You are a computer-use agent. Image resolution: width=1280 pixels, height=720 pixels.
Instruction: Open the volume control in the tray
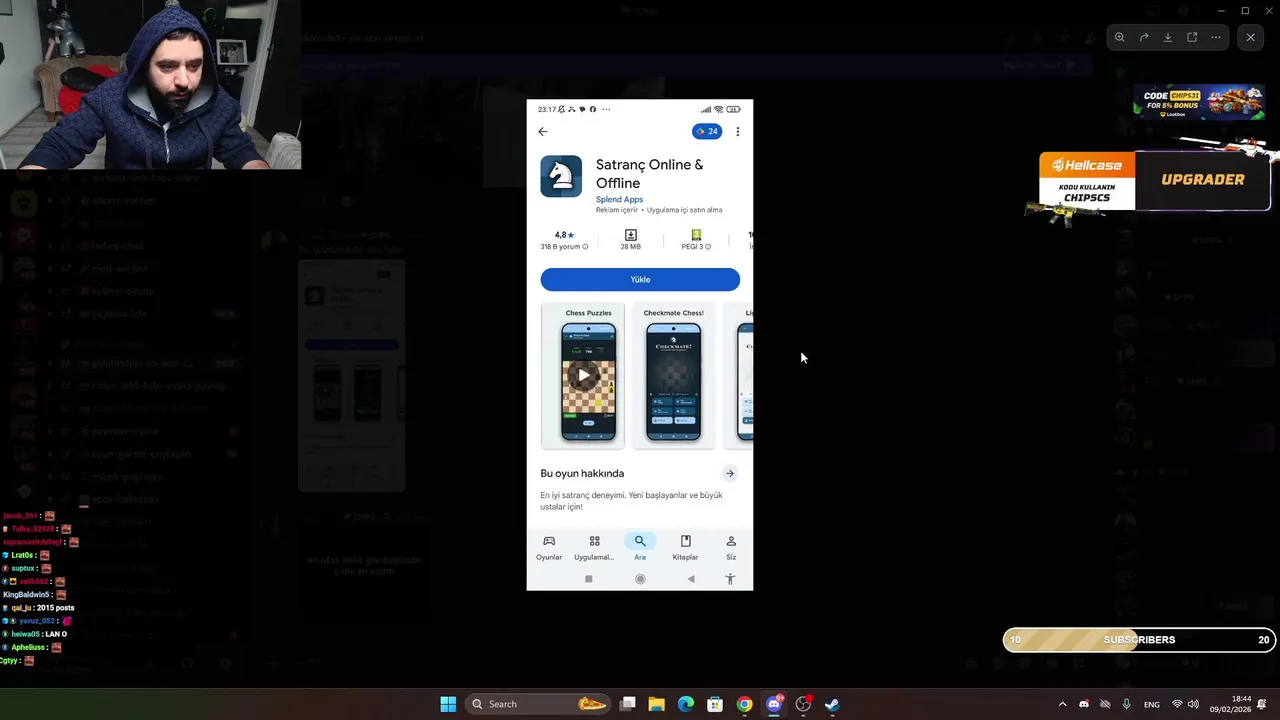pyautogui.click(x=1193, y=704)
